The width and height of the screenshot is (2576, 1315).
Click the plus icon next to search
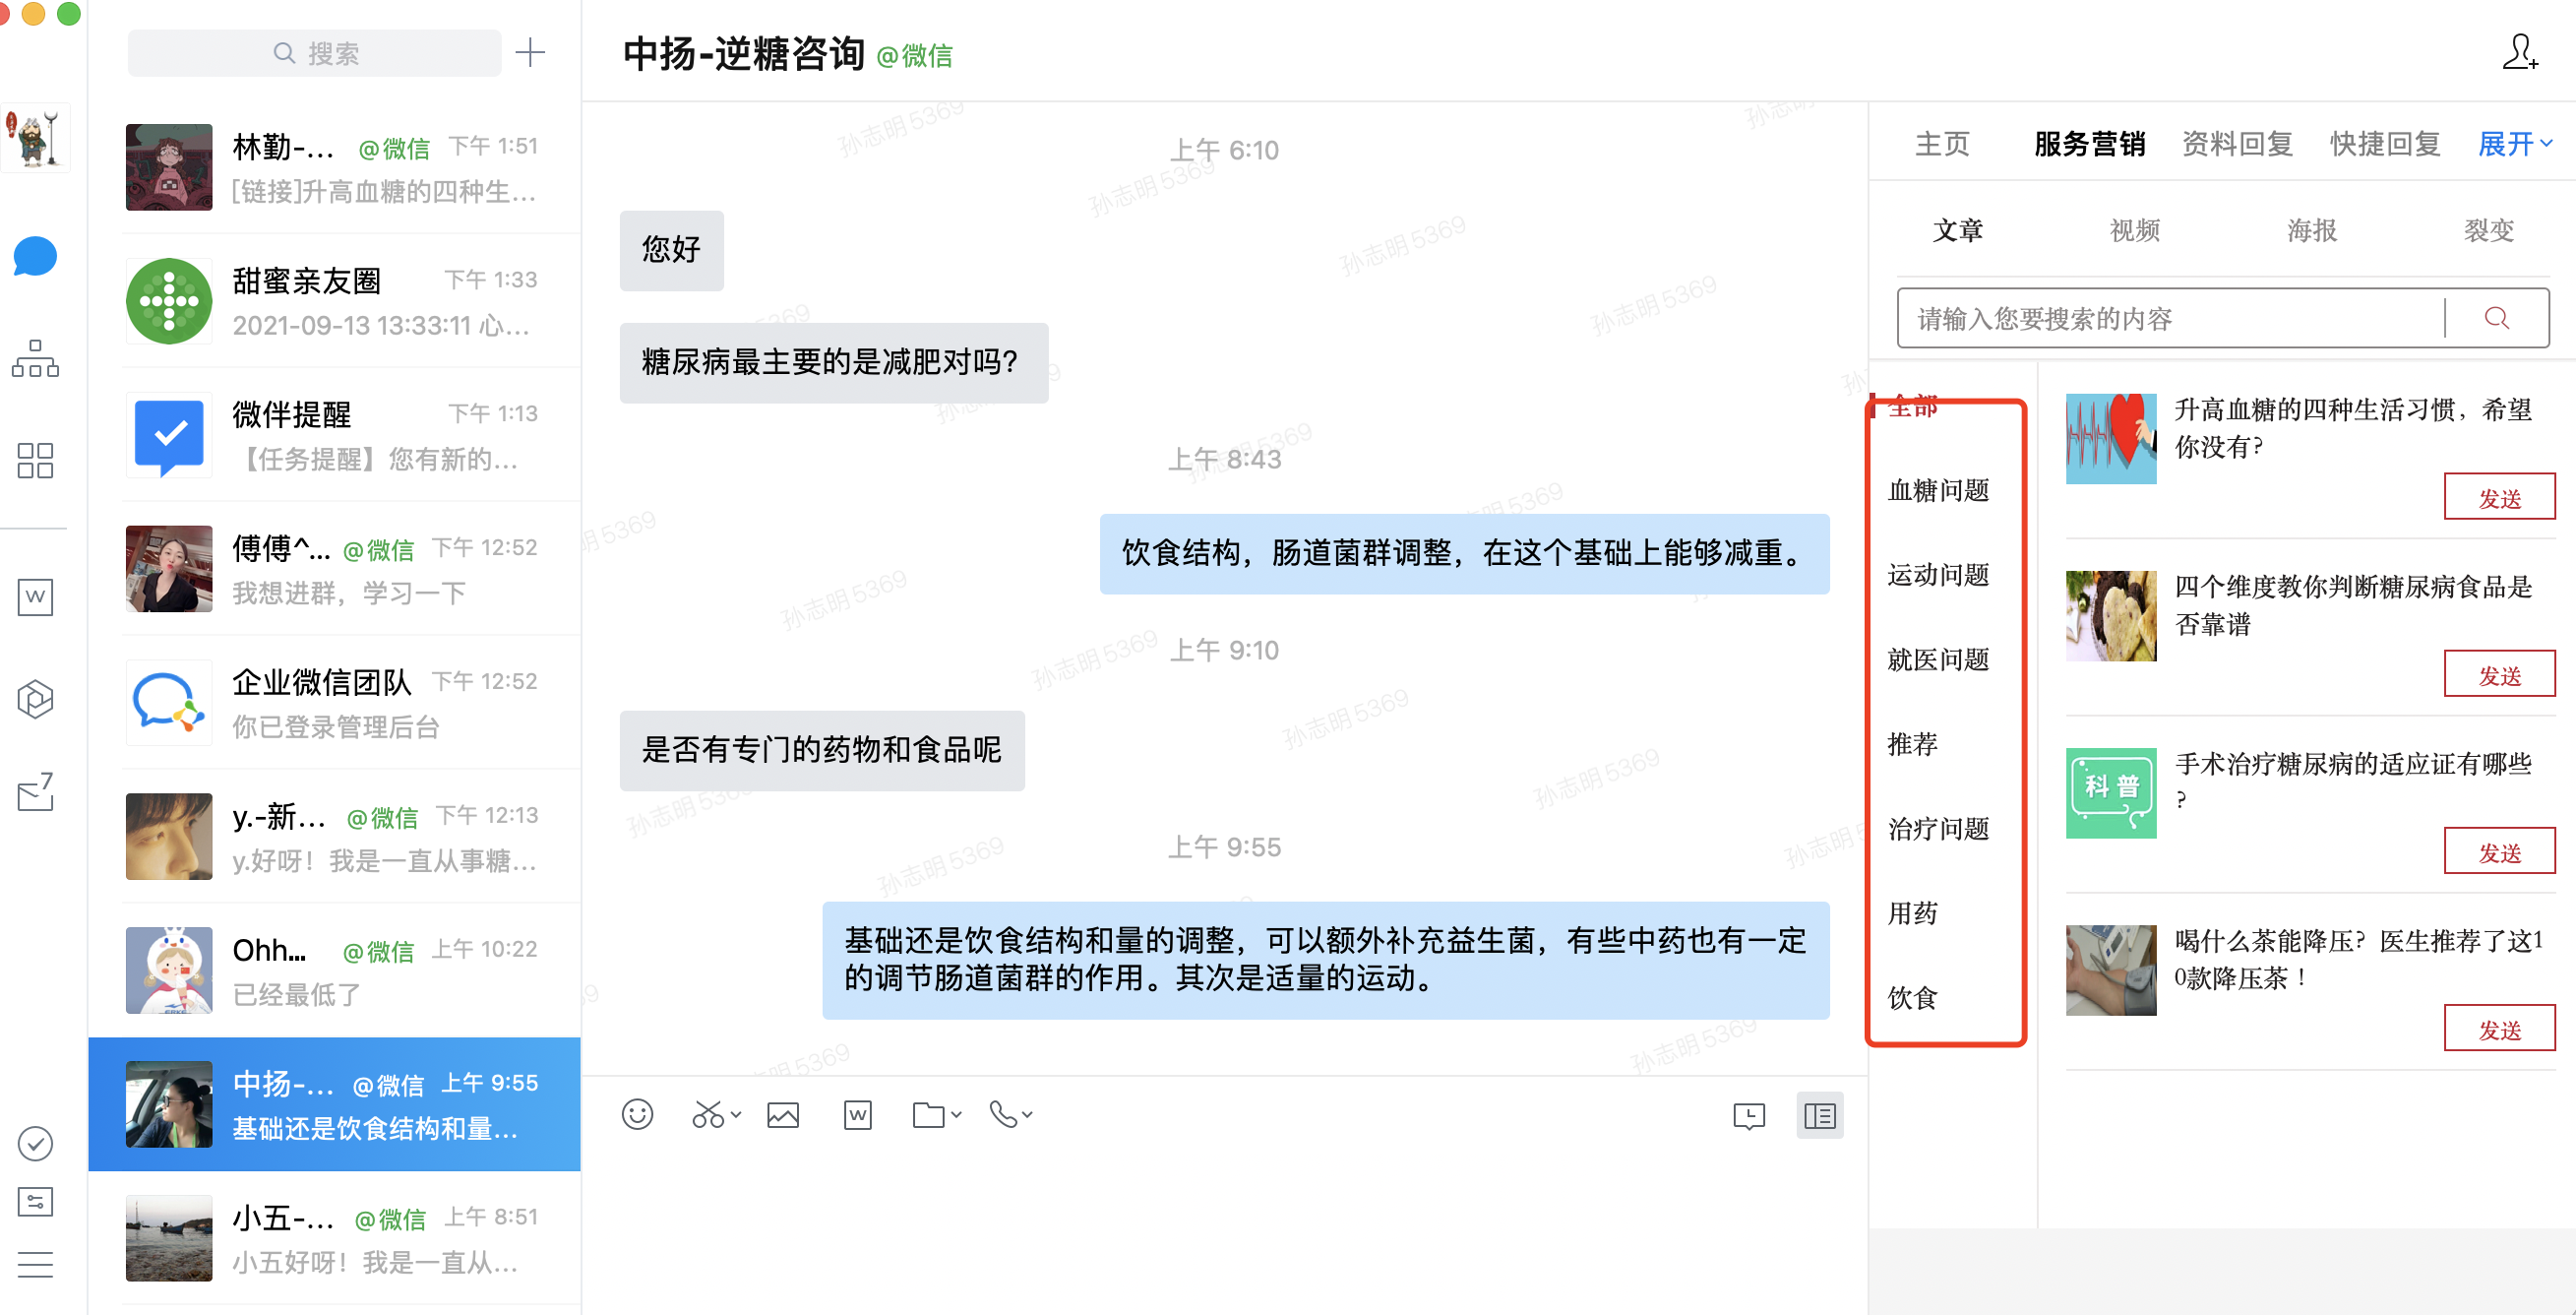coord(530,52)
